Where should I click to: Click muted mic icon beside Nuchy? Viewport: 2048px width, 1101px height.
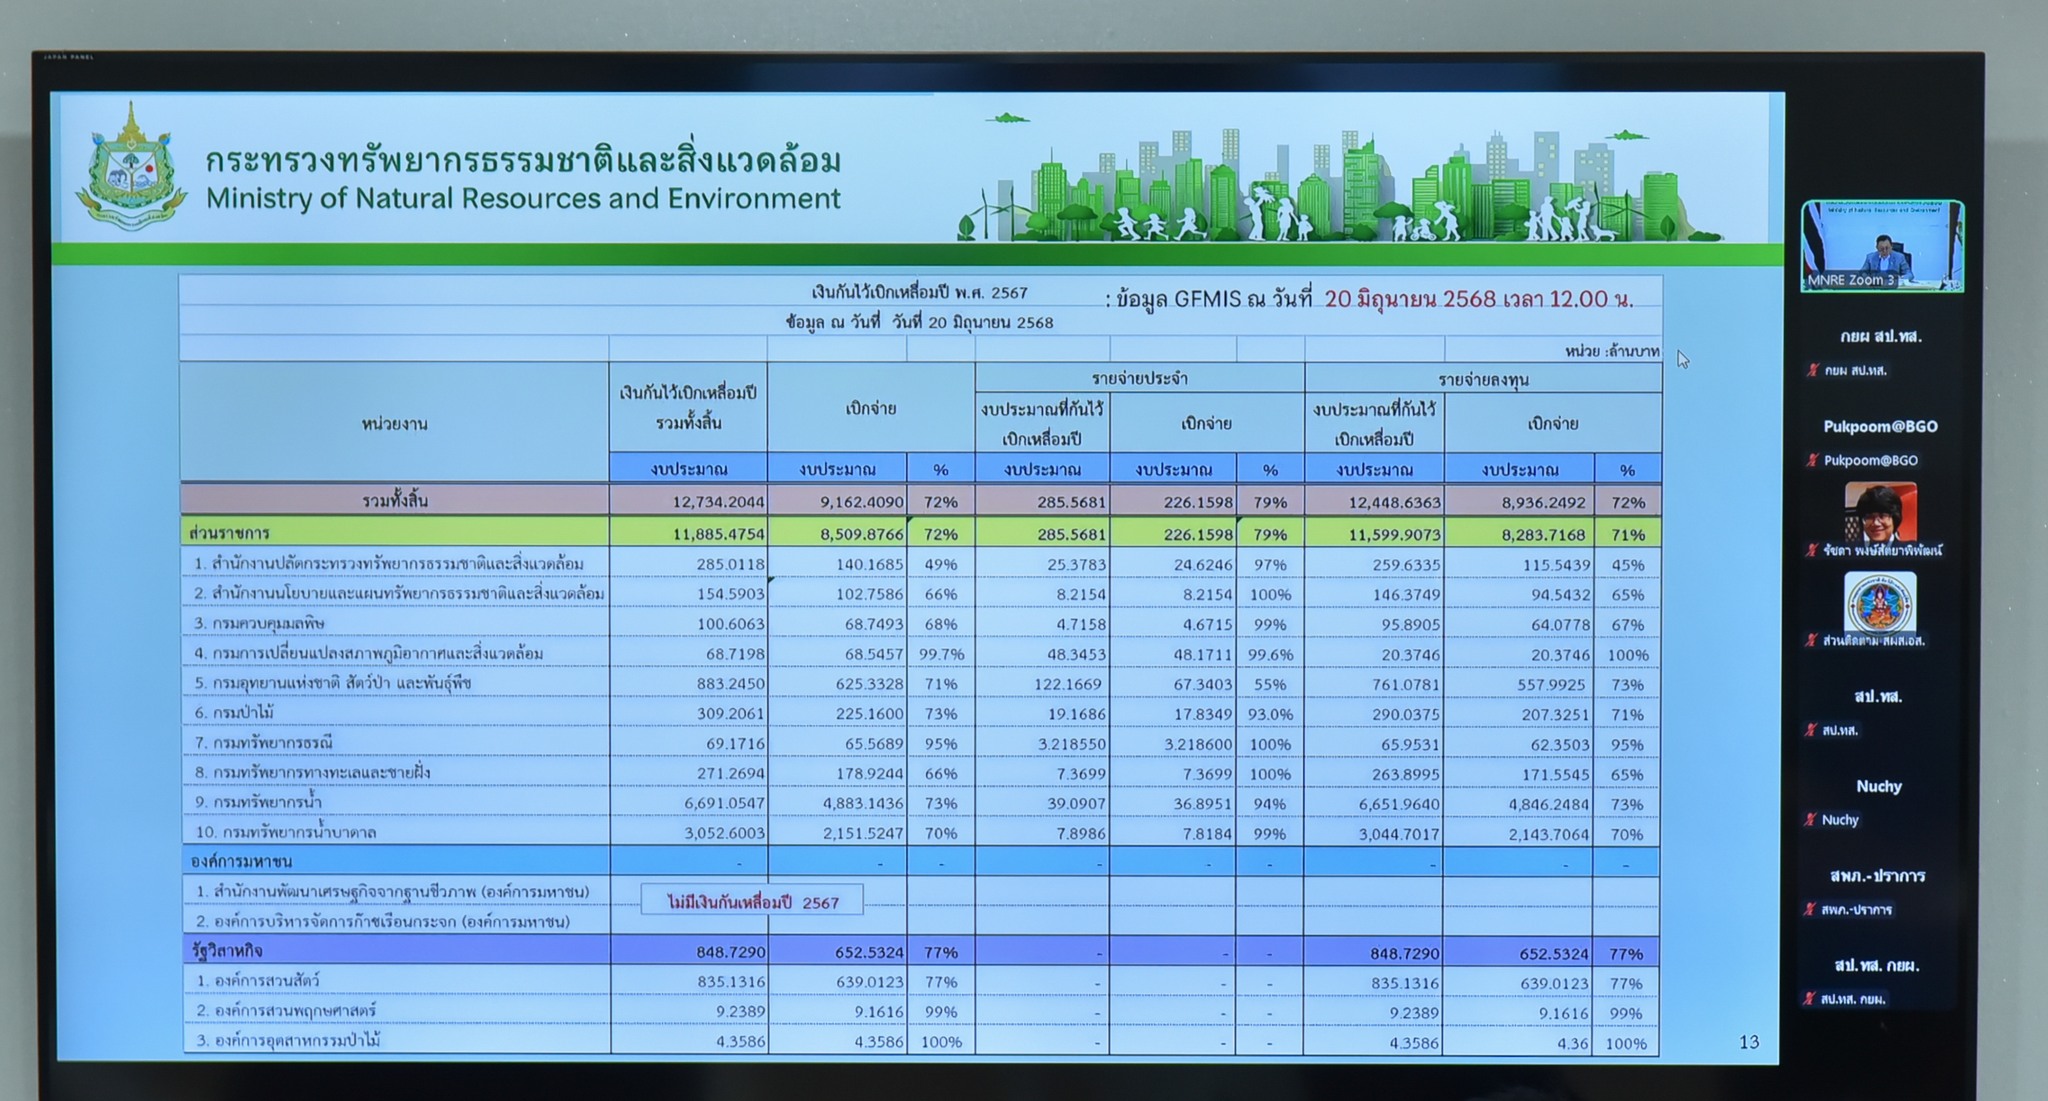pyautogui.click(x=1810, y=820)
